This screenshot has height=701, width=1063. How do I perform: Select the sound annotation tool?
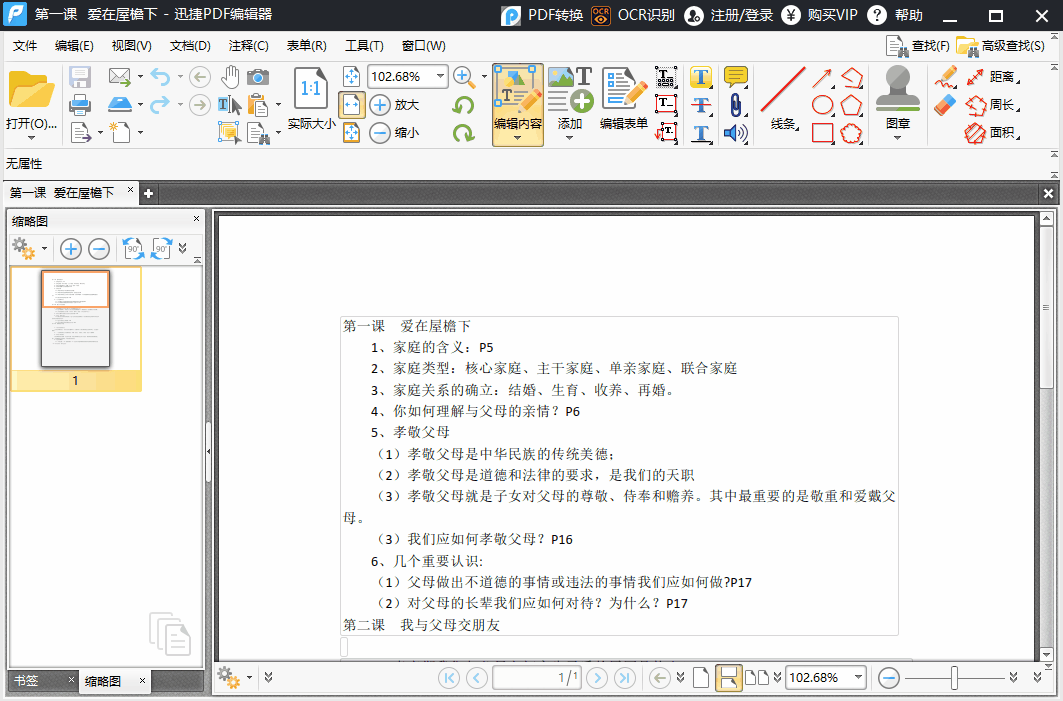[x=736, y=133]
